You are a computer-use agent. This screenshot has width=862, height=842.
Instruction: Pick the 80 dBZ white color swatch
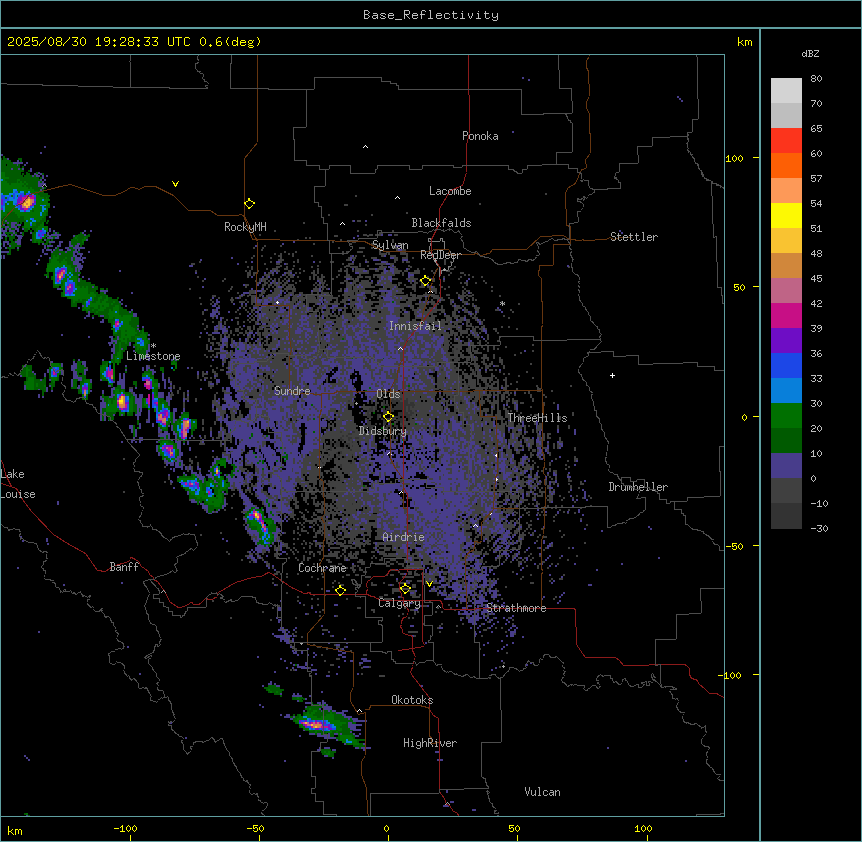click(786, 91)
